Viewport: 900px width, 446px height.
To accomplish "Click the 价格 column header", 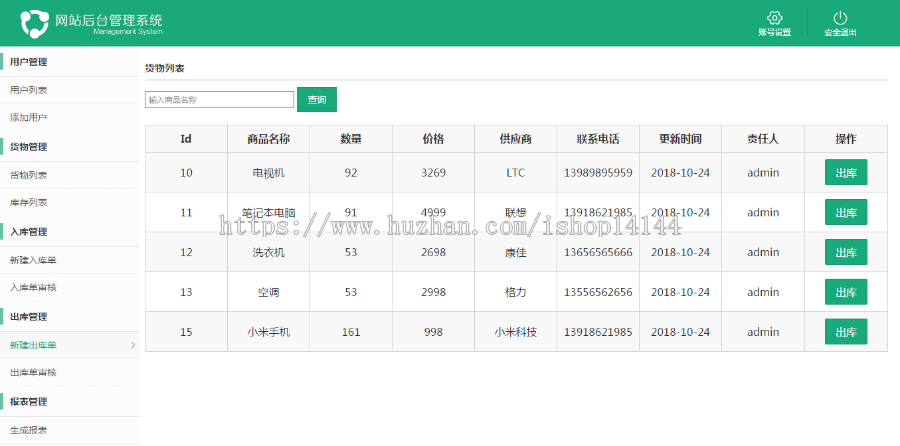I will pos(433,139).
